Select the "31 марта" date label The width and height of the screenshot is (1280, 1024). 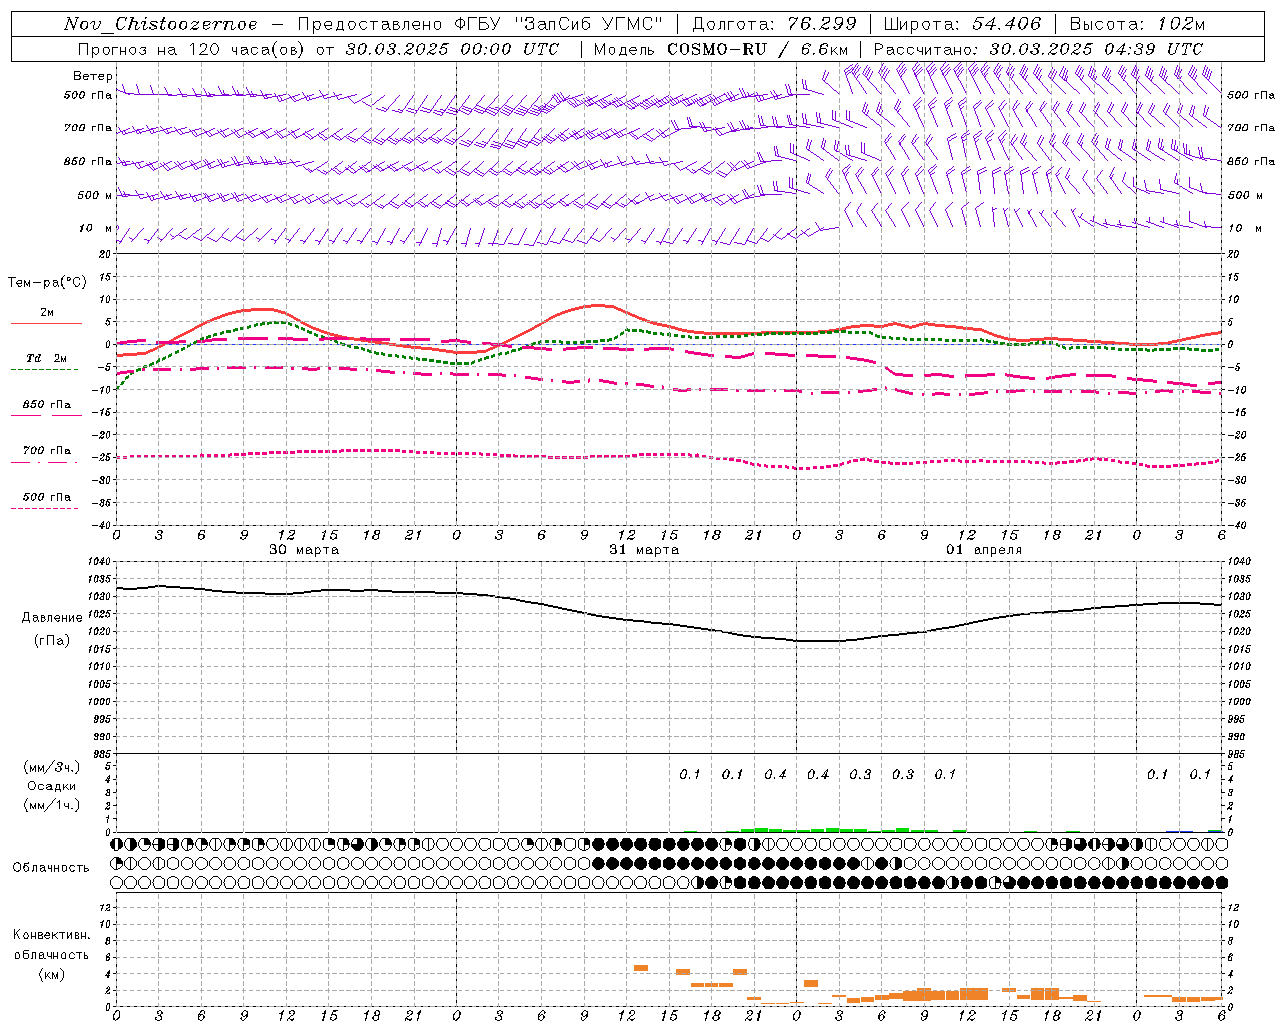(644, 550)
